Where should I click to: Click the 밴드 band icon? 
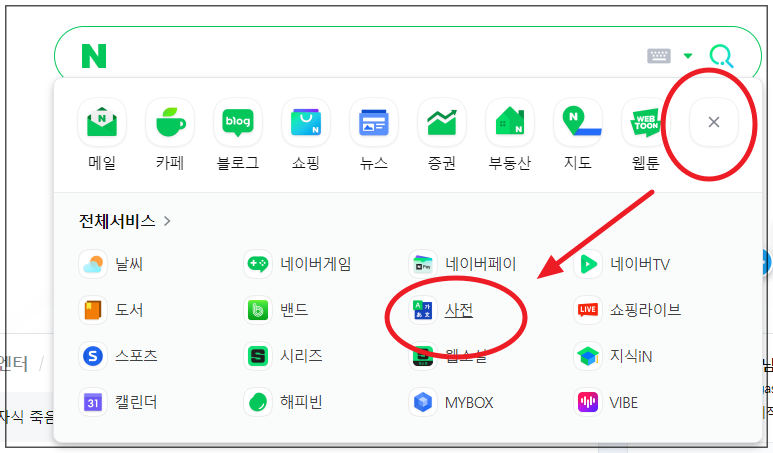click(258, 310)
